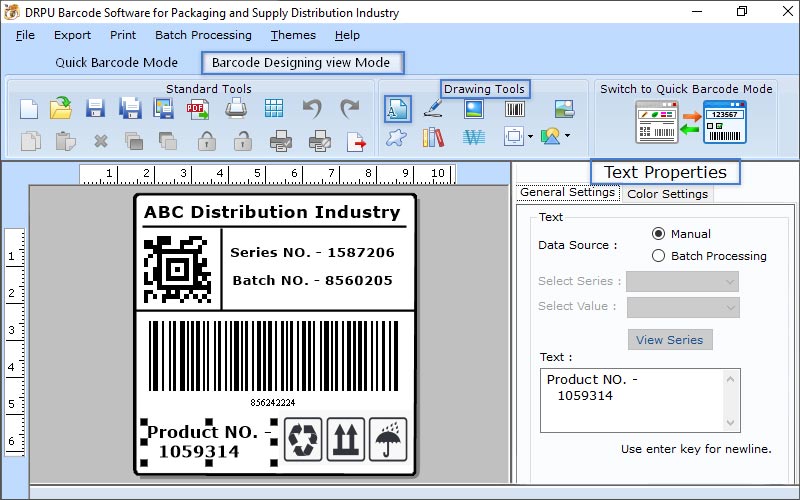Click the text box scroll down arrow

(x=730, y=422)
